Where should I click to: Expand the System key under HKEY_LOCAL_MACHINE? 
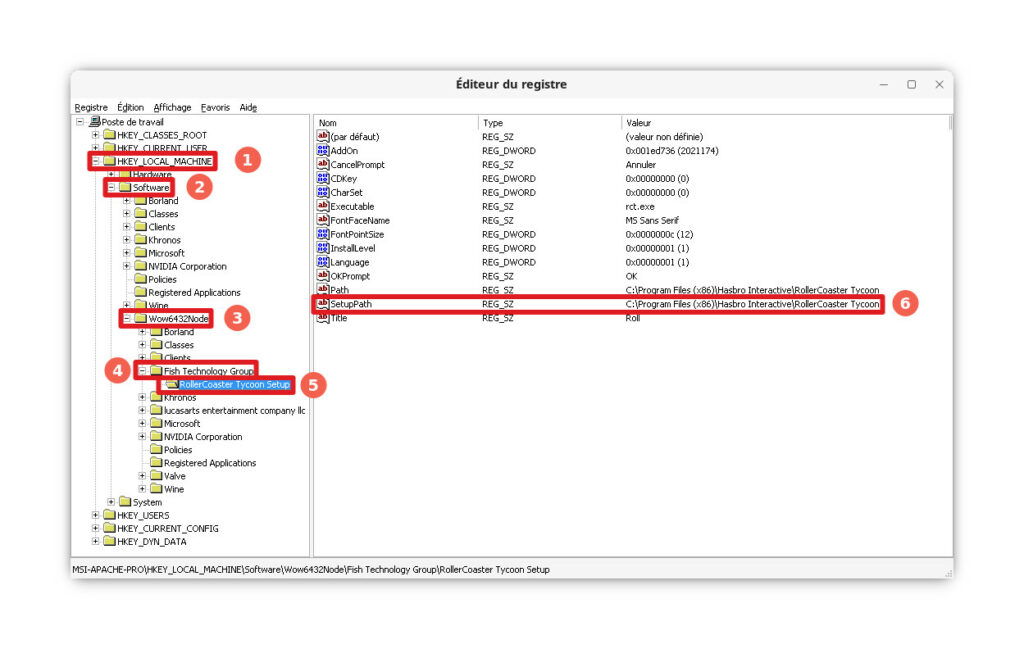[x=111, y=502]
